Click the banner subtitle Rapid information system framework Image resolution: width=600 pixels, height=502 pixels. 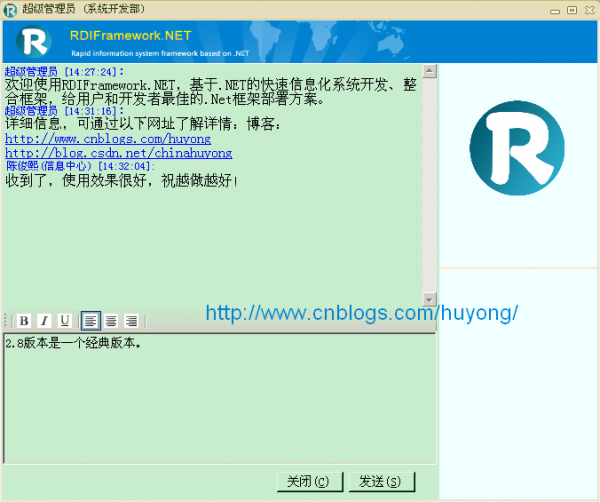[160, 54]
